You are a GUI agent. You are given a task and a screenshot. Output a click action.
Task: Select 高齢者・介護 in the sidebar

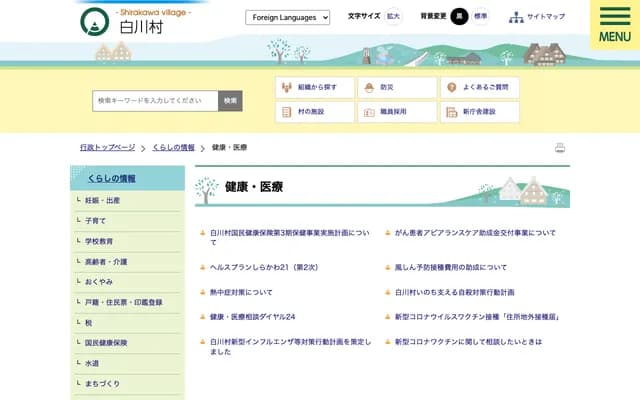pos(106,261)
